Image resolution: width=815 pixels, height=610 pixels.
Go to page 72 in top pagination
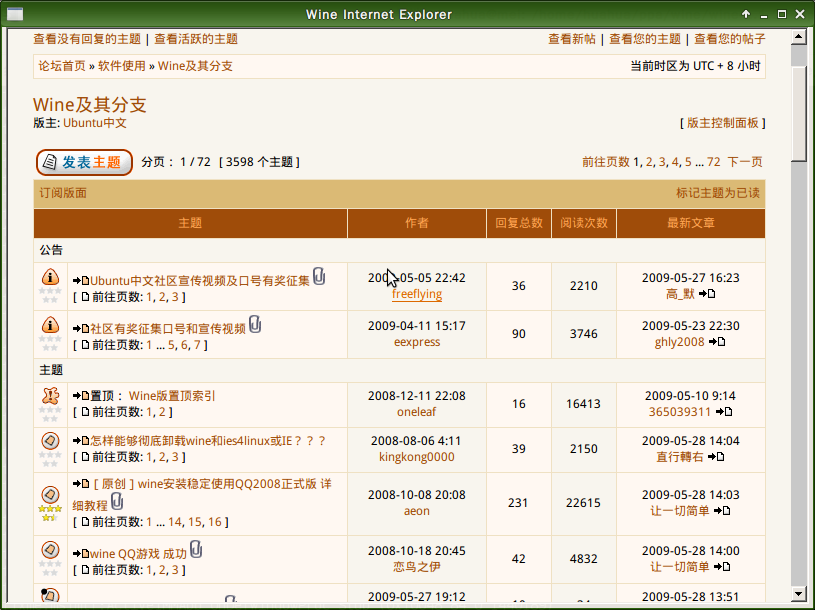click(714, 162)
